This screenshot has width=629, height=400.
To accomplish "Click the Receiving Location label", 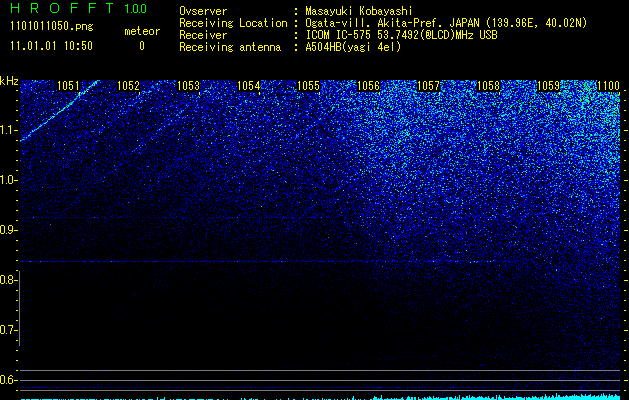I will coord(233,23).
